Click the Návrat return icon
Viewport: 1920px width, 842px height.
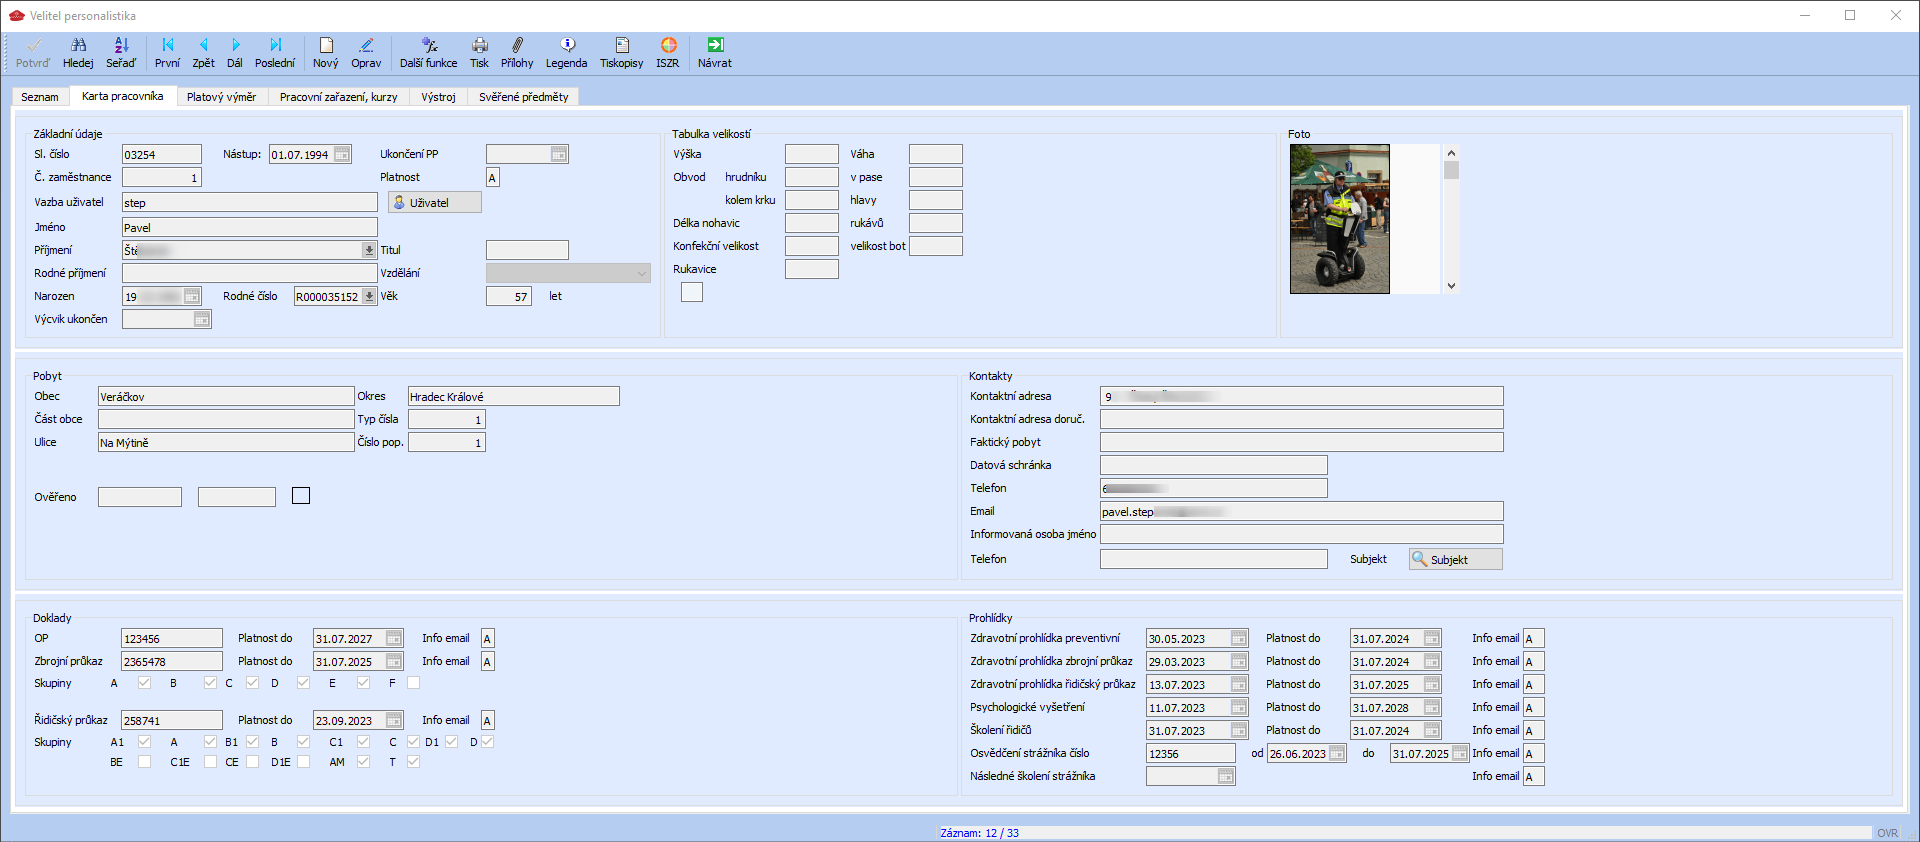(715, 53)
